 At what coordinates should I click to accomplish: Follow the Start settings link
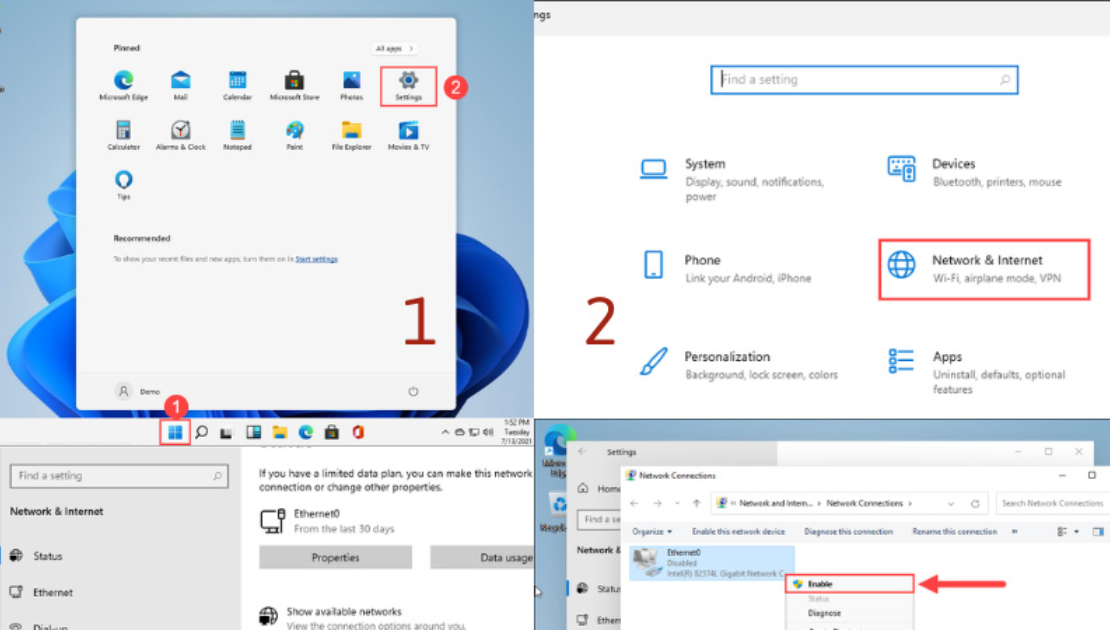click(316, 259)
